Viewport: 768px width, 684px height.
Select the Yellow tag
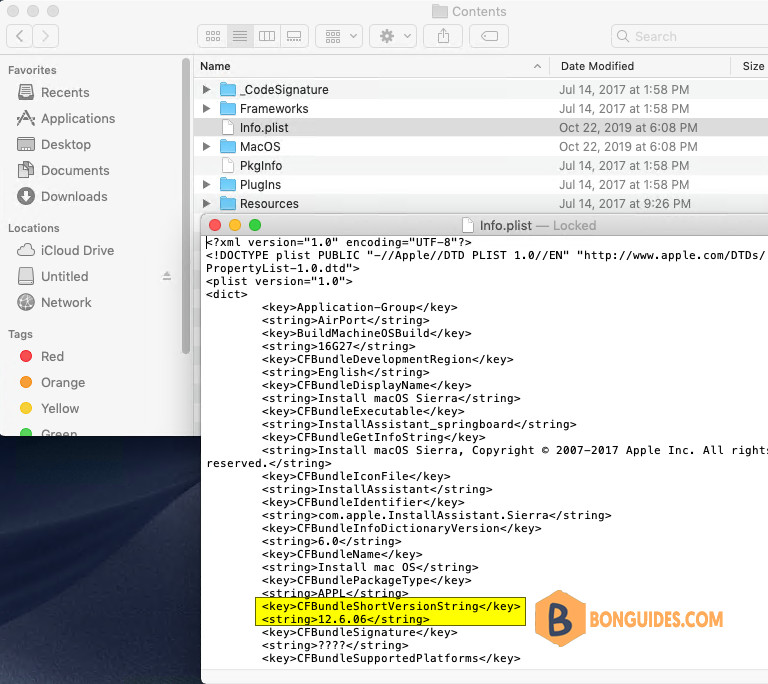[49, 408]
